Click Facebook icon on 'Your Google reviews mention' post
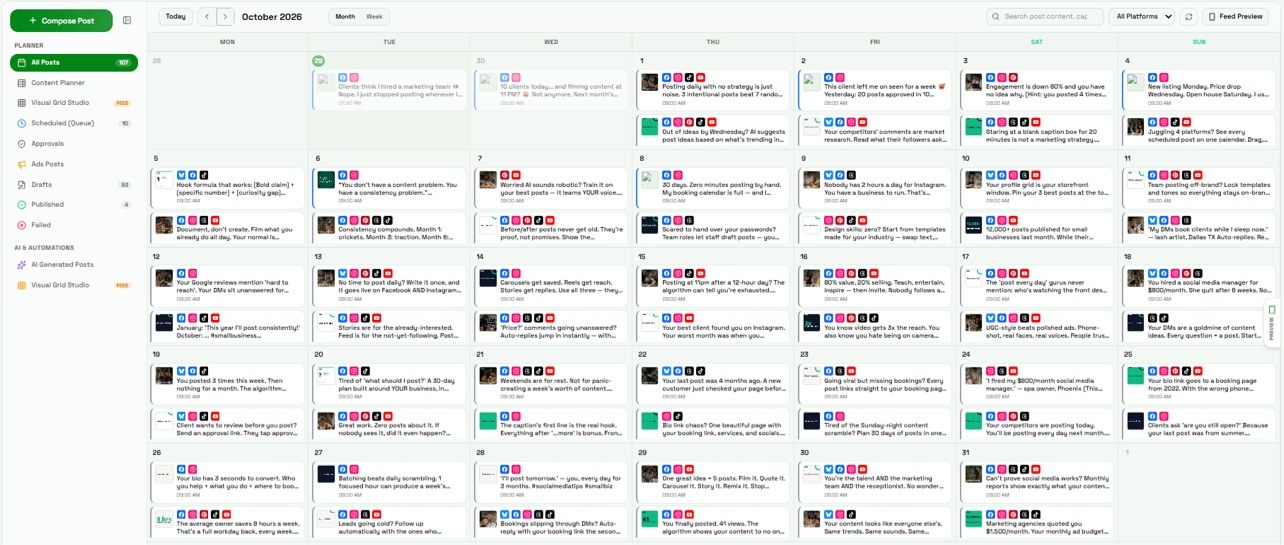The image size is (1284, 545). pyautogui.click(x=180, y=273)
